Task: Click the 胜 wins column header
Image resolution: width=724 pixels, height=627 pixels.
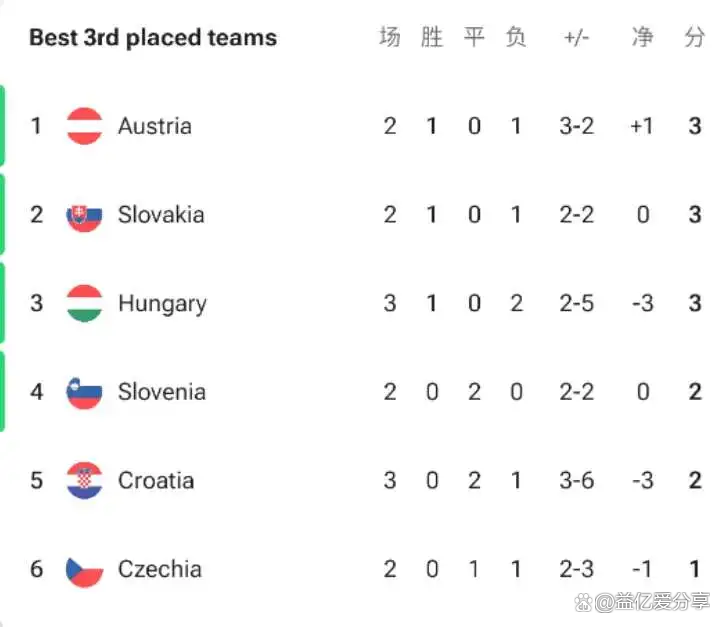Action: point(432,37)
